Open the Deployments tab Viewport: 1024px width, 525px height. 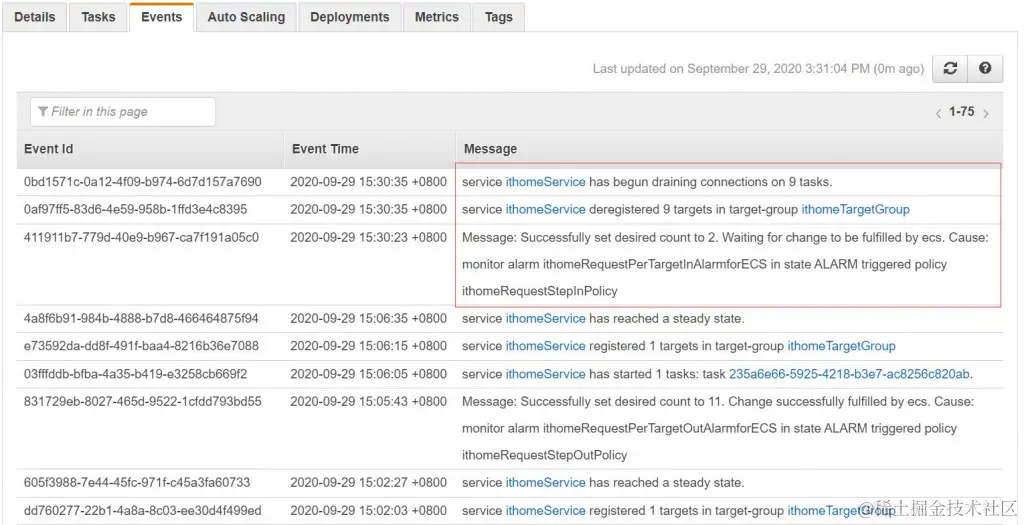click(349, 17)
